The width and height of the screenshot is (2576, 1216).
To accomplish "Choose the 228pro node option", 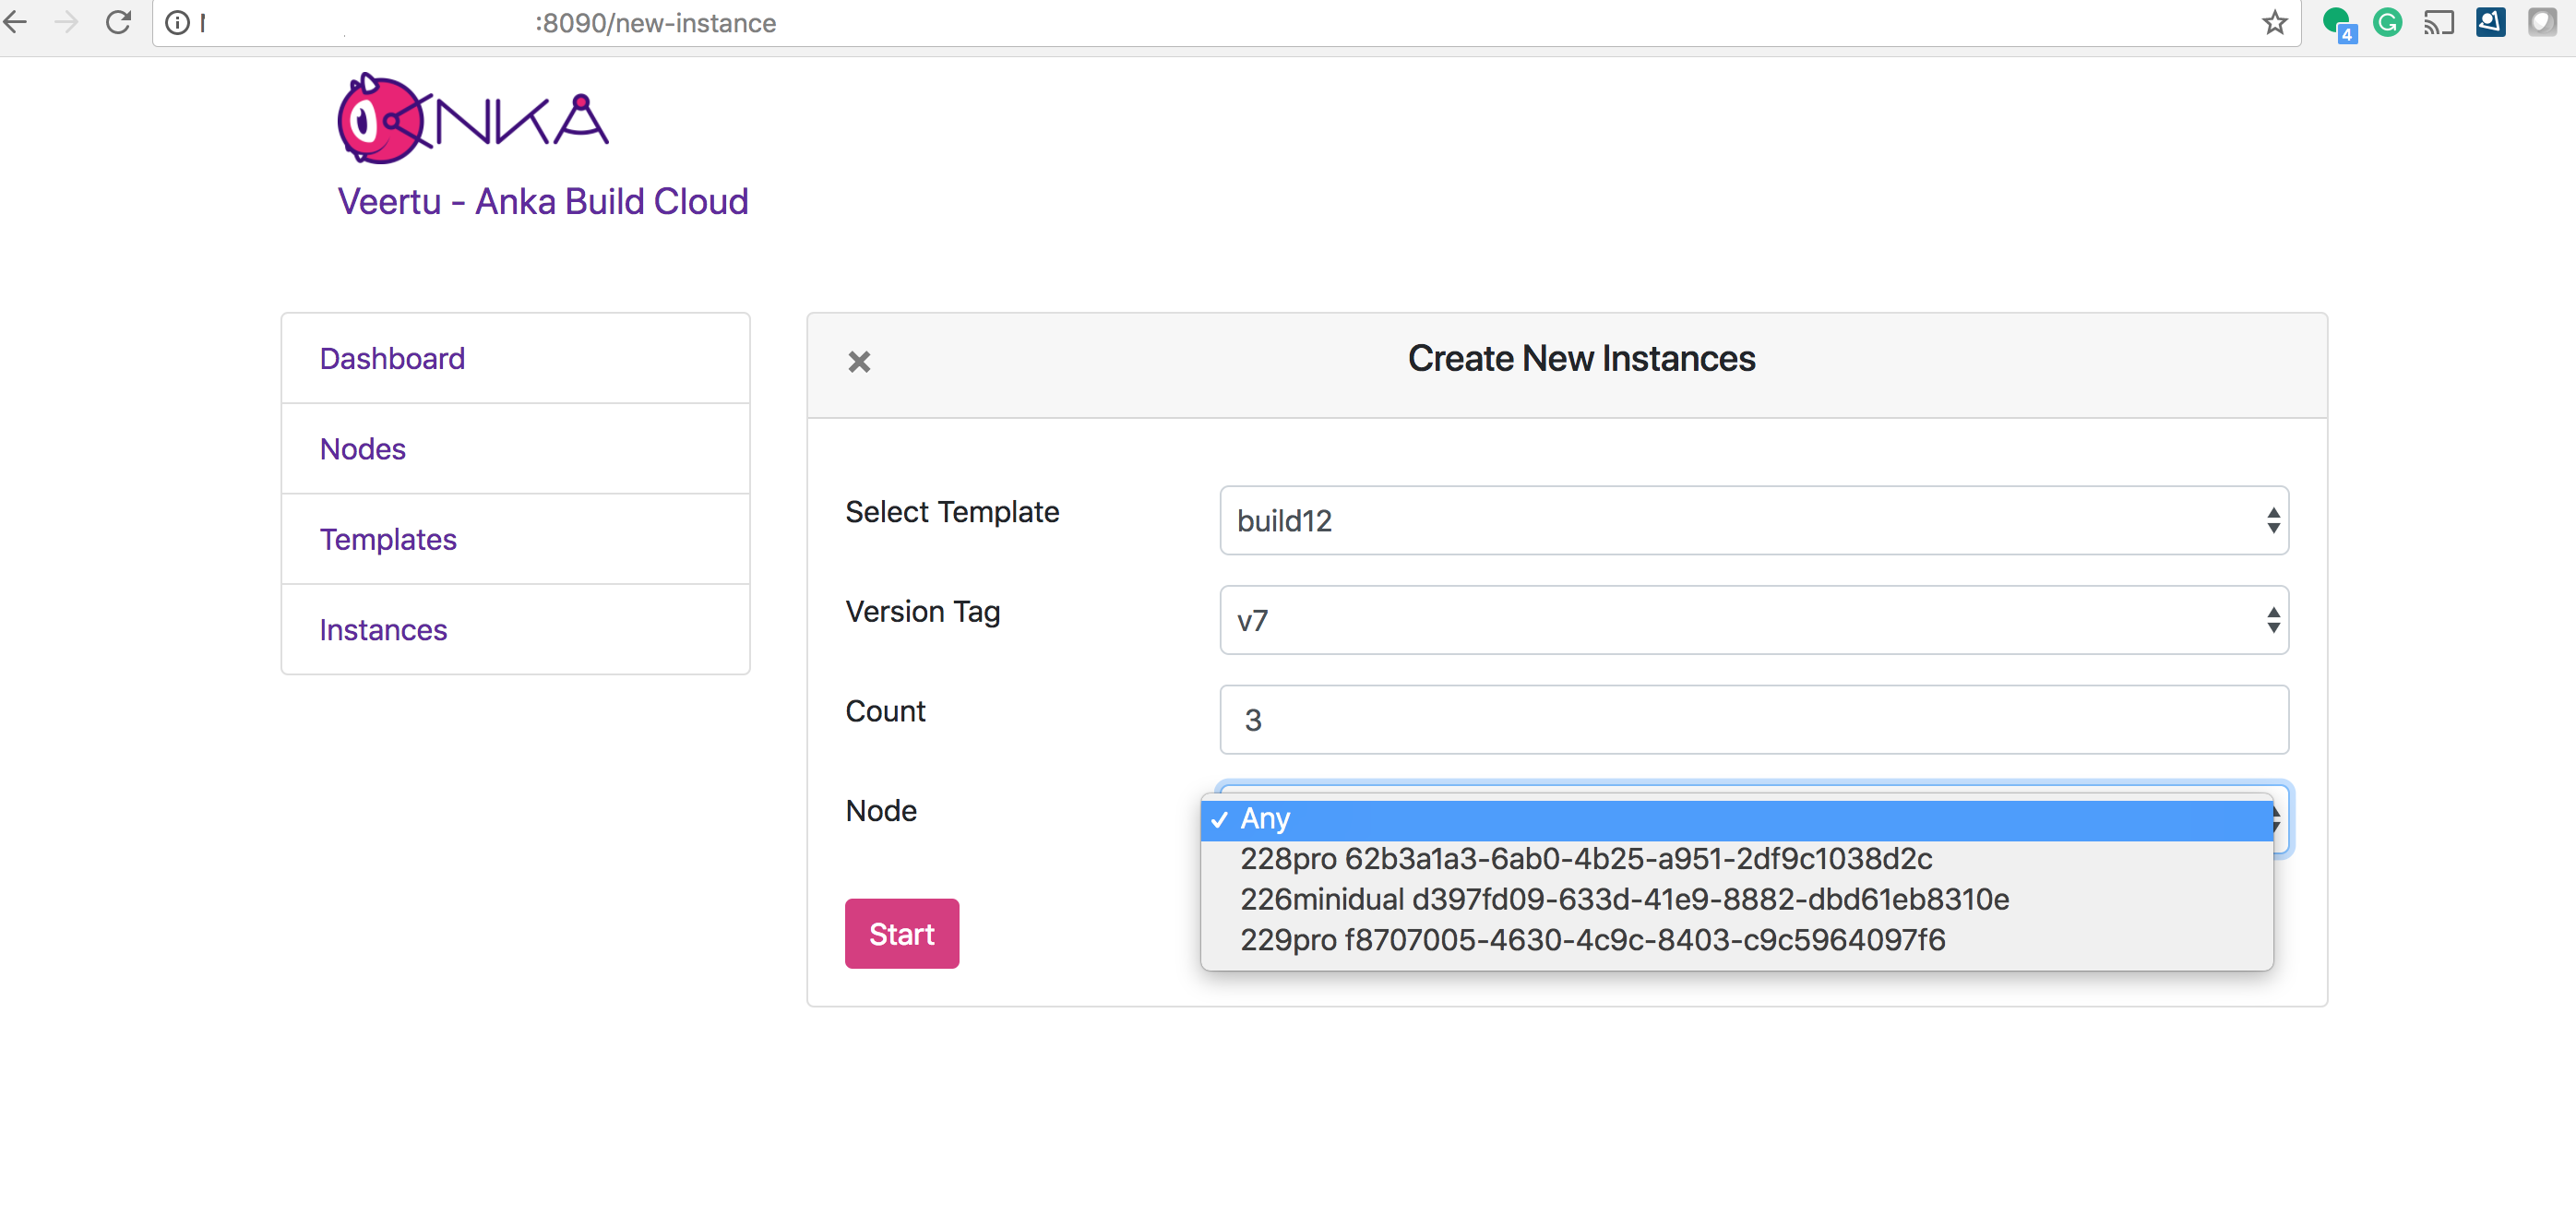I will tap(1586, 859).
